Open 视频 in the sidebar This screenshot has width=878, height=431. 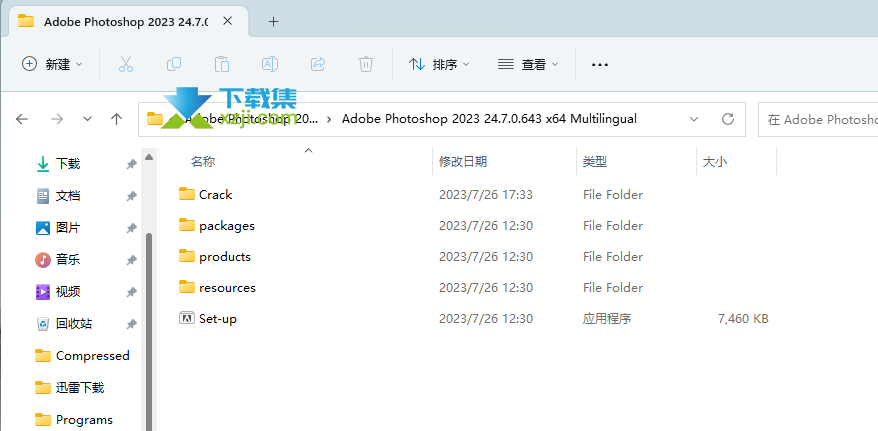point(68,291)
